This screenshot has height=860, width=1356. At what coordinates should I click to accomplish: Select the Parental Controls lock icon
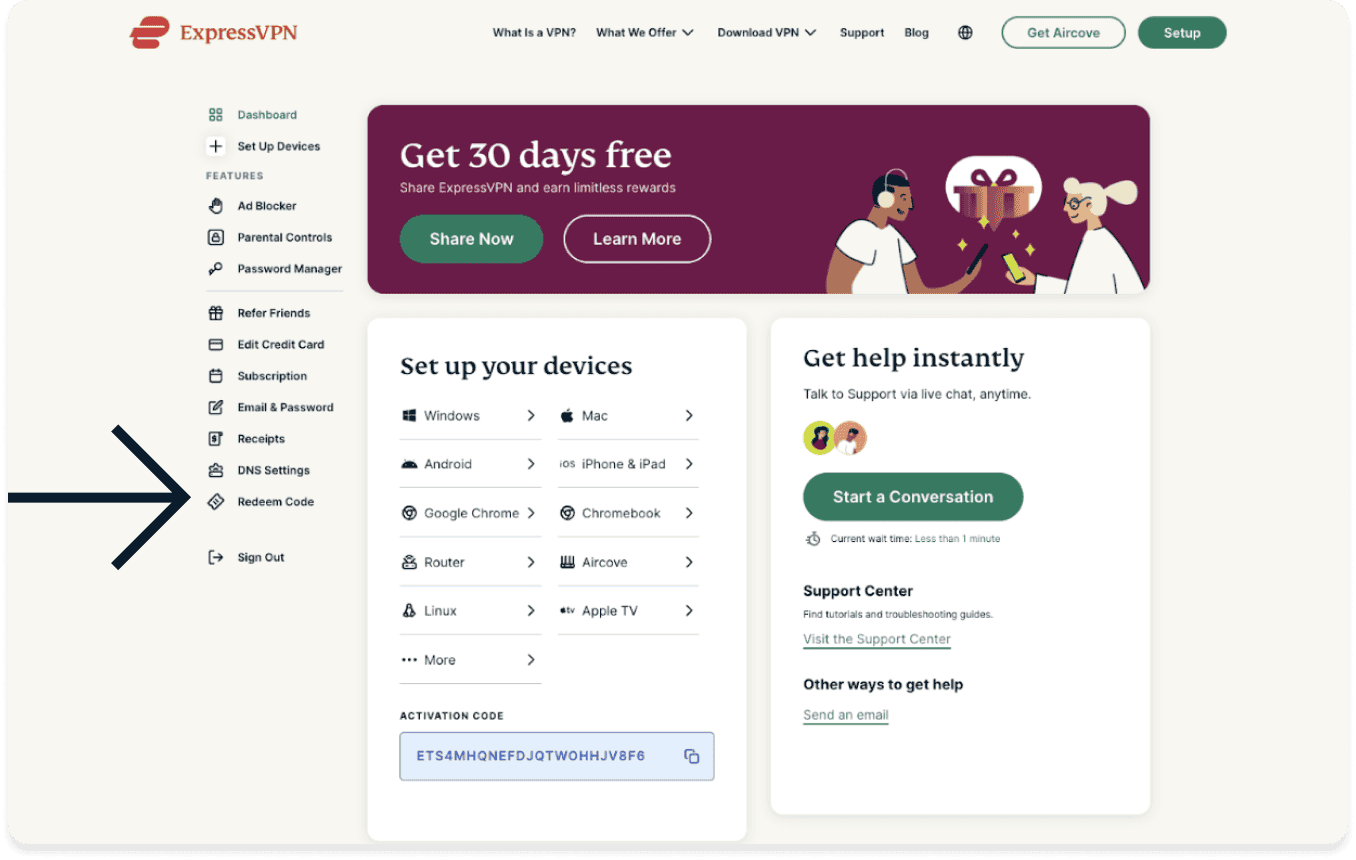(x=215, y=238)
